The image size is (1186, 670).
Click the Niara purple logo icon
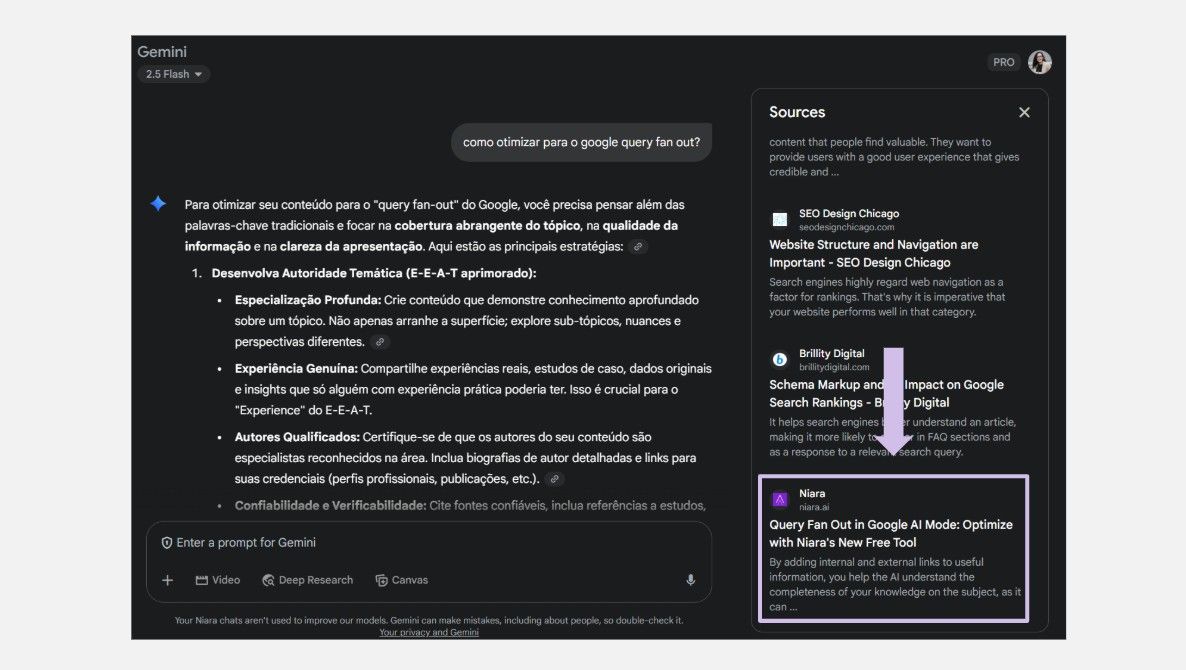780,499
